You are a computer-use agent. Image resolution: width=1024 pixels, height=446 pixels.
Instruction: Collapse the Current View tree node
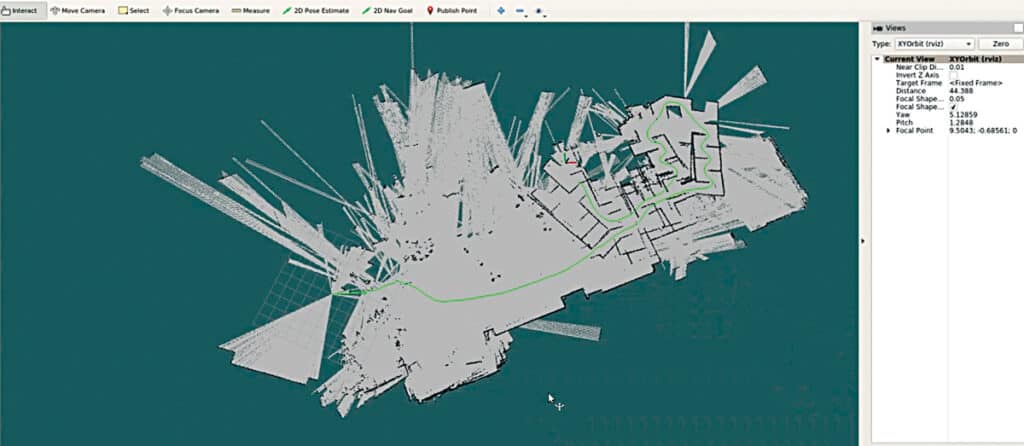tap(877, 59)
